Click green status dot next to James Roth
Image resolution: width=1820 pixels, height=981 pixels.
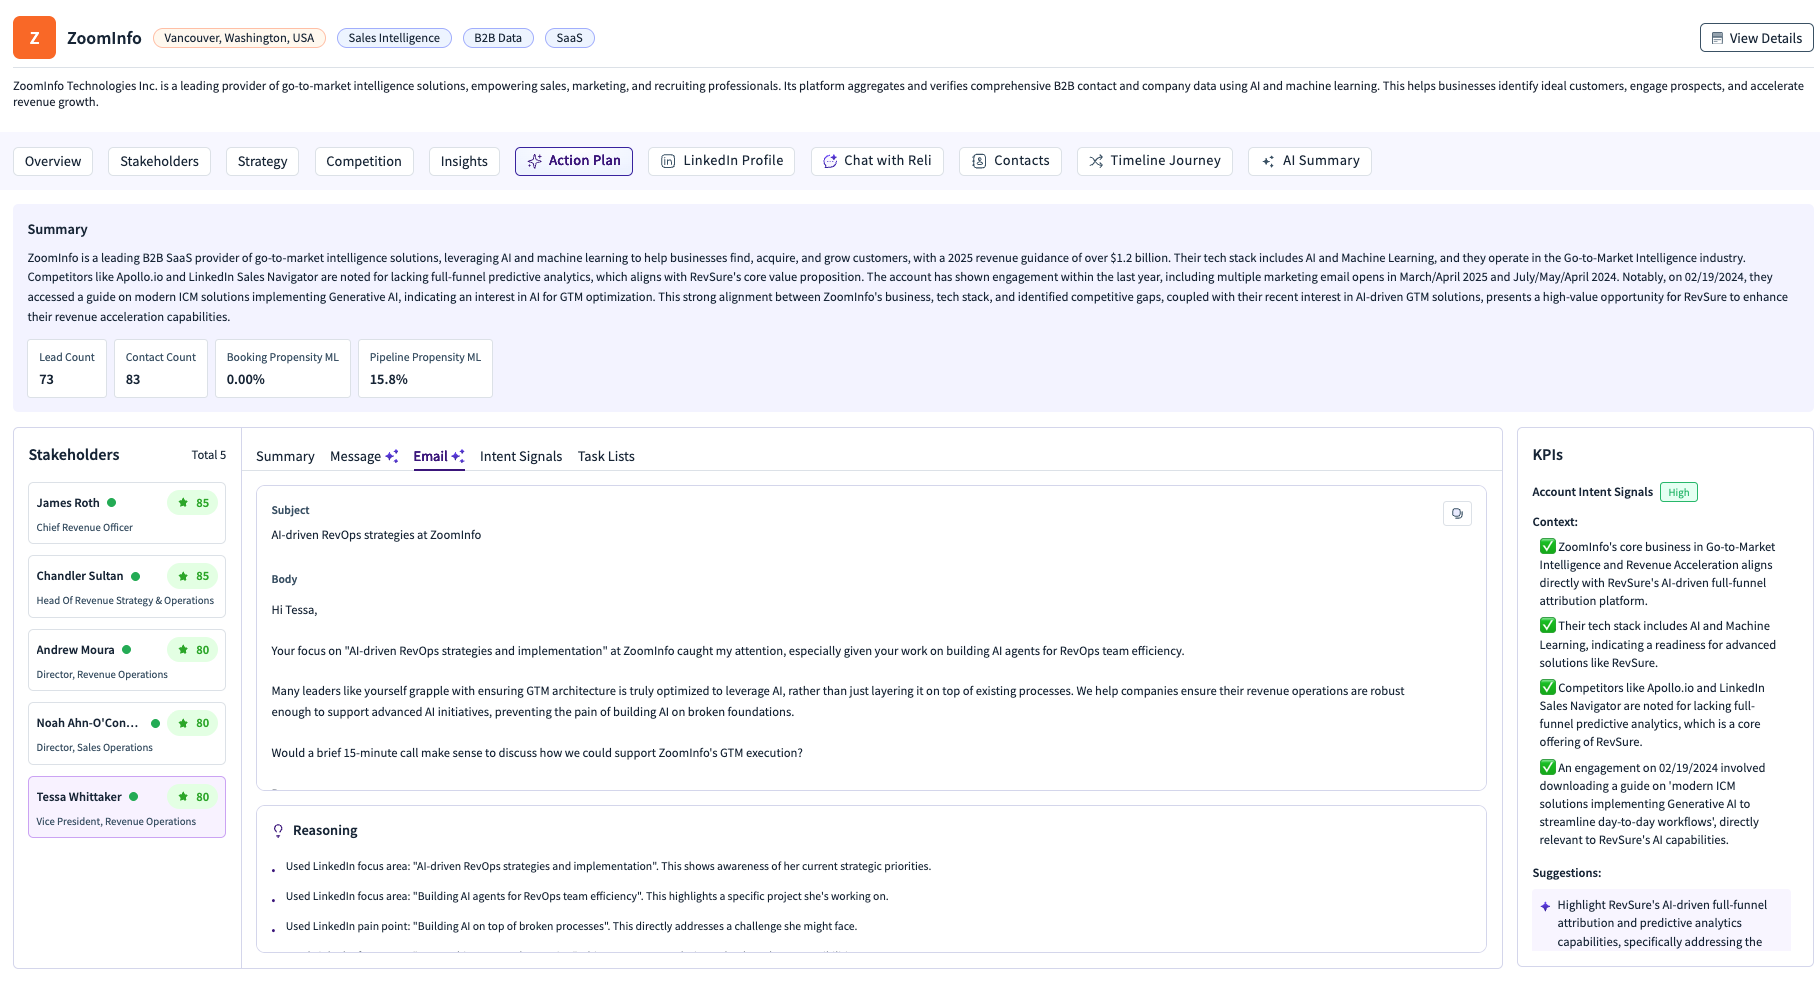pyautogui.click(x=112, y=503)
